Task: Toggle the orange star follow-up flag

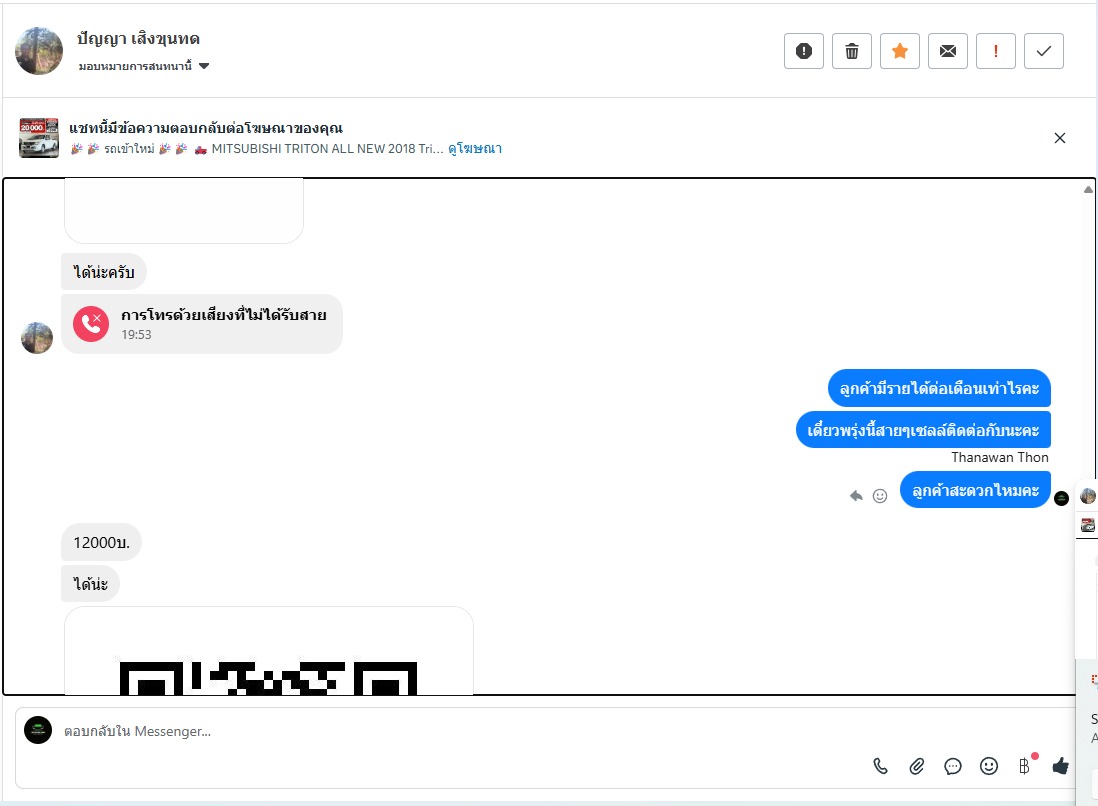Action: [900, 51]
